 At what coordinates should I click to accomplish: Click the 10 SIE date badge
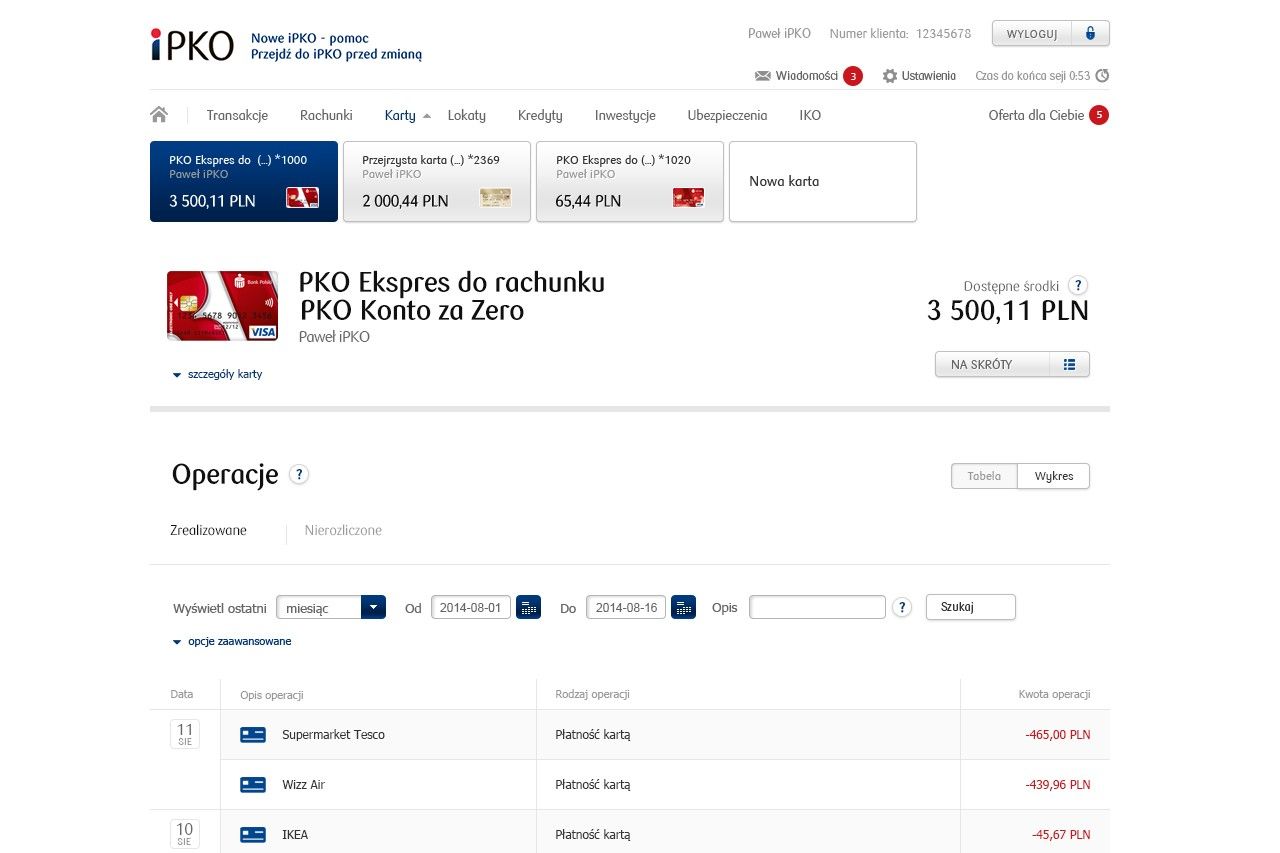(x=185, y=834)
